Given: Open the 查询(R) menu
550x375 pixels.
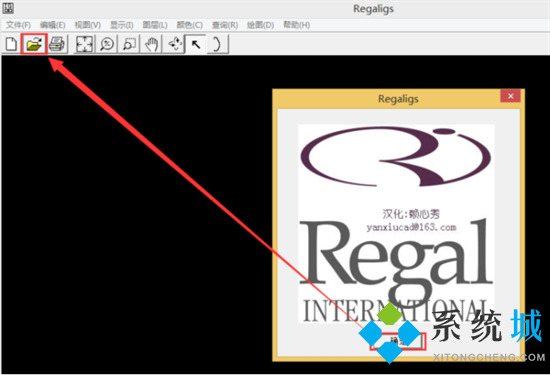Looking at the screenshot, I should coord(225,25).
